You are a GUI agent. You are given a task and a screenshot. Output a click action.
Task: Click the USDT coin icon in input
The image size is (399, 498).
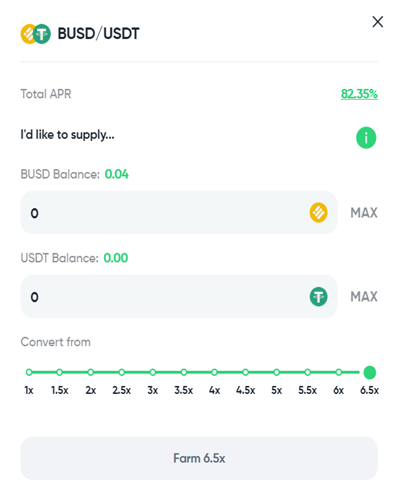(318, 296)
